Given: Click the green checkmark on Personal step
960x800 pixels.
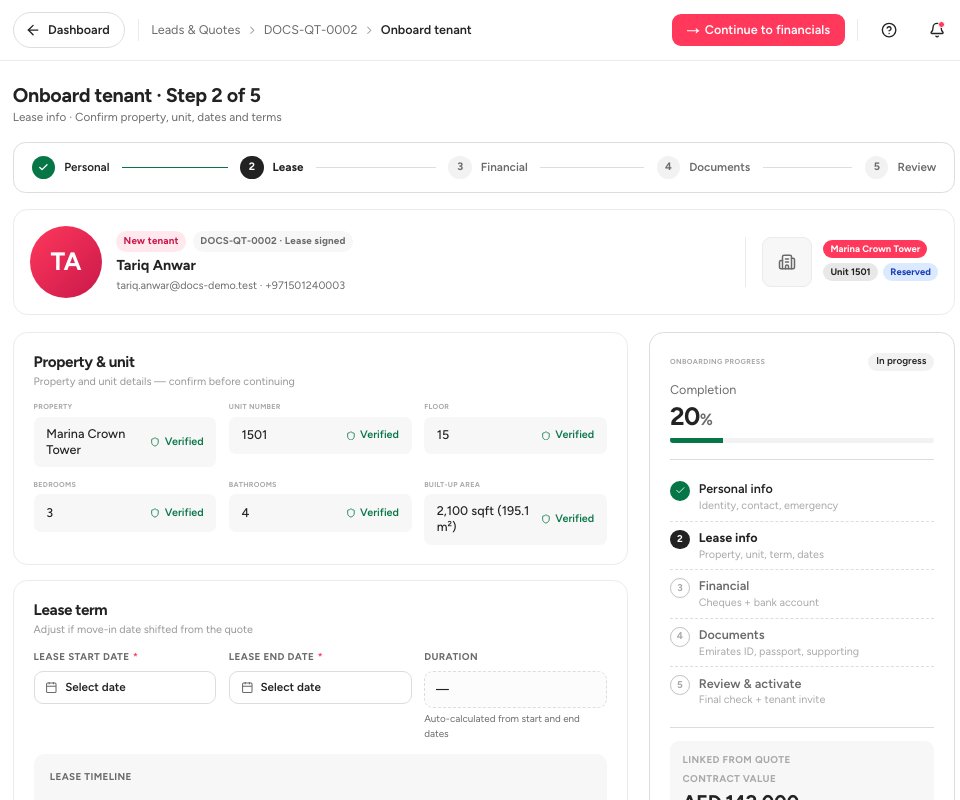Looking at the screenshot, I should (x=43, y=167).
